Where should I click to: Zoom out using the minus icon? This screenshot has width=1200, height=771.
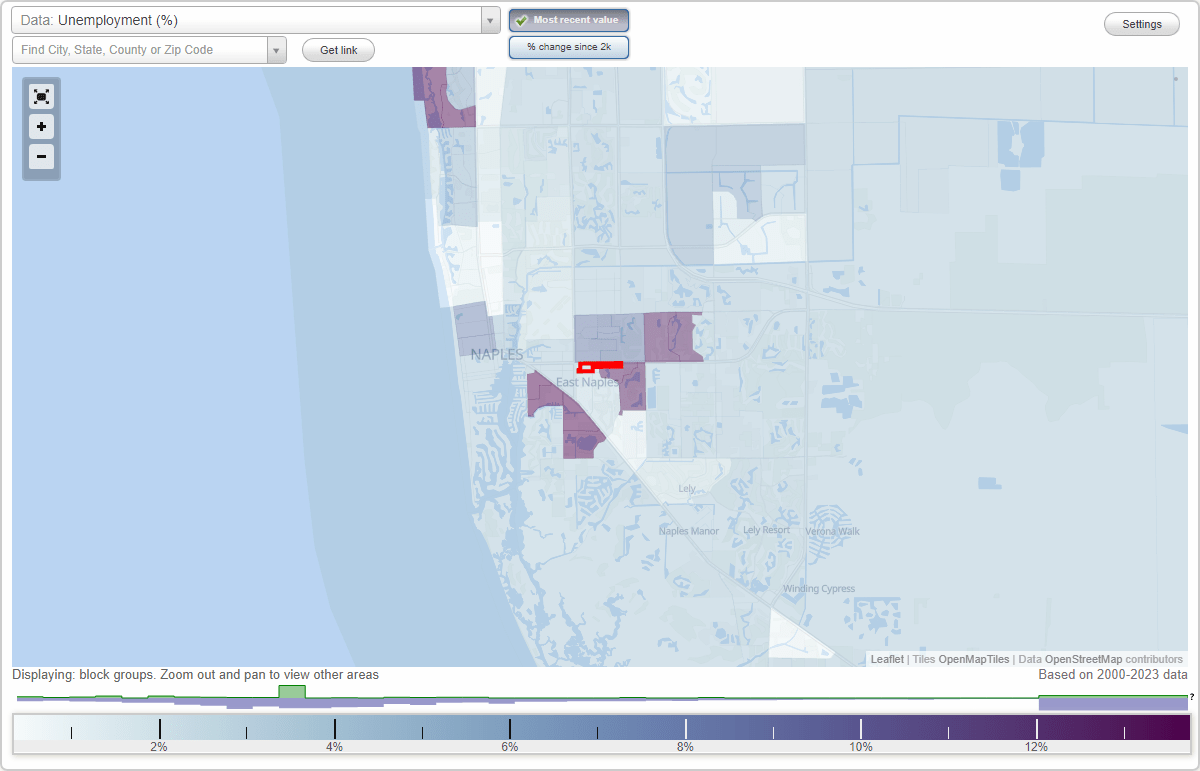point(41,157)
